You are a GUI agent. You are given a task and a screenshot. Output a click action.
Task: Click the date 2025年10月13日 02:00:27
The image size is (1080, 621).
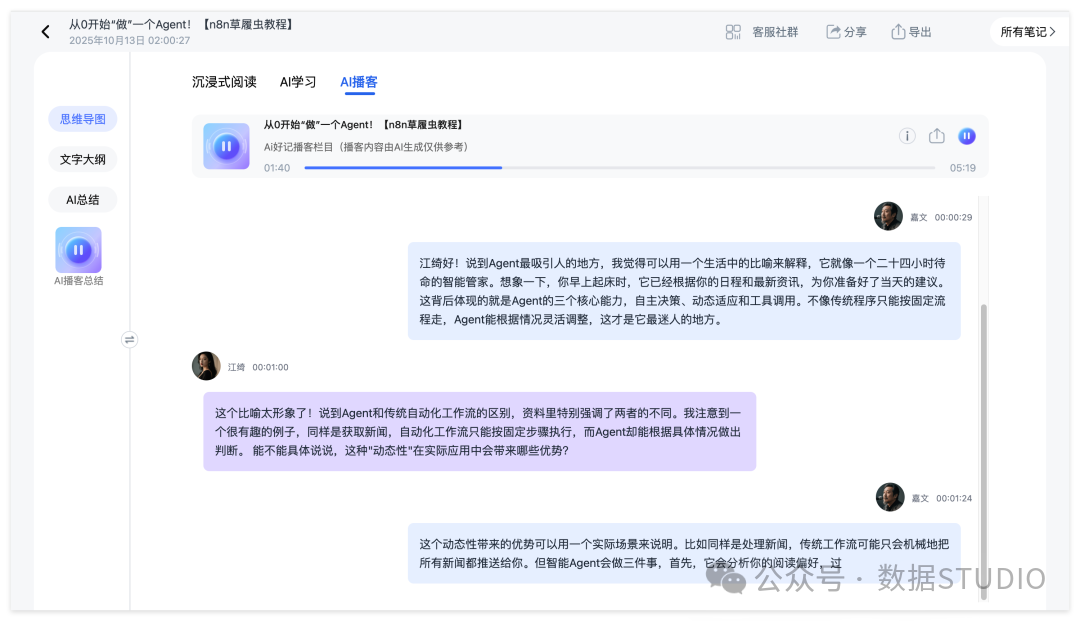(129, 41)
